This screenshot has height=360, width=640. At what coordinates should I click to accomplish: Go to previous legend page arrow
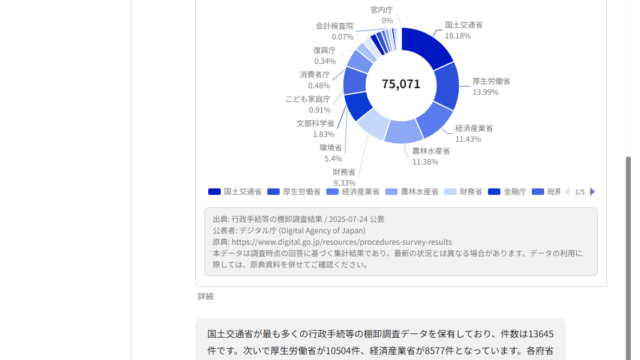567,192
